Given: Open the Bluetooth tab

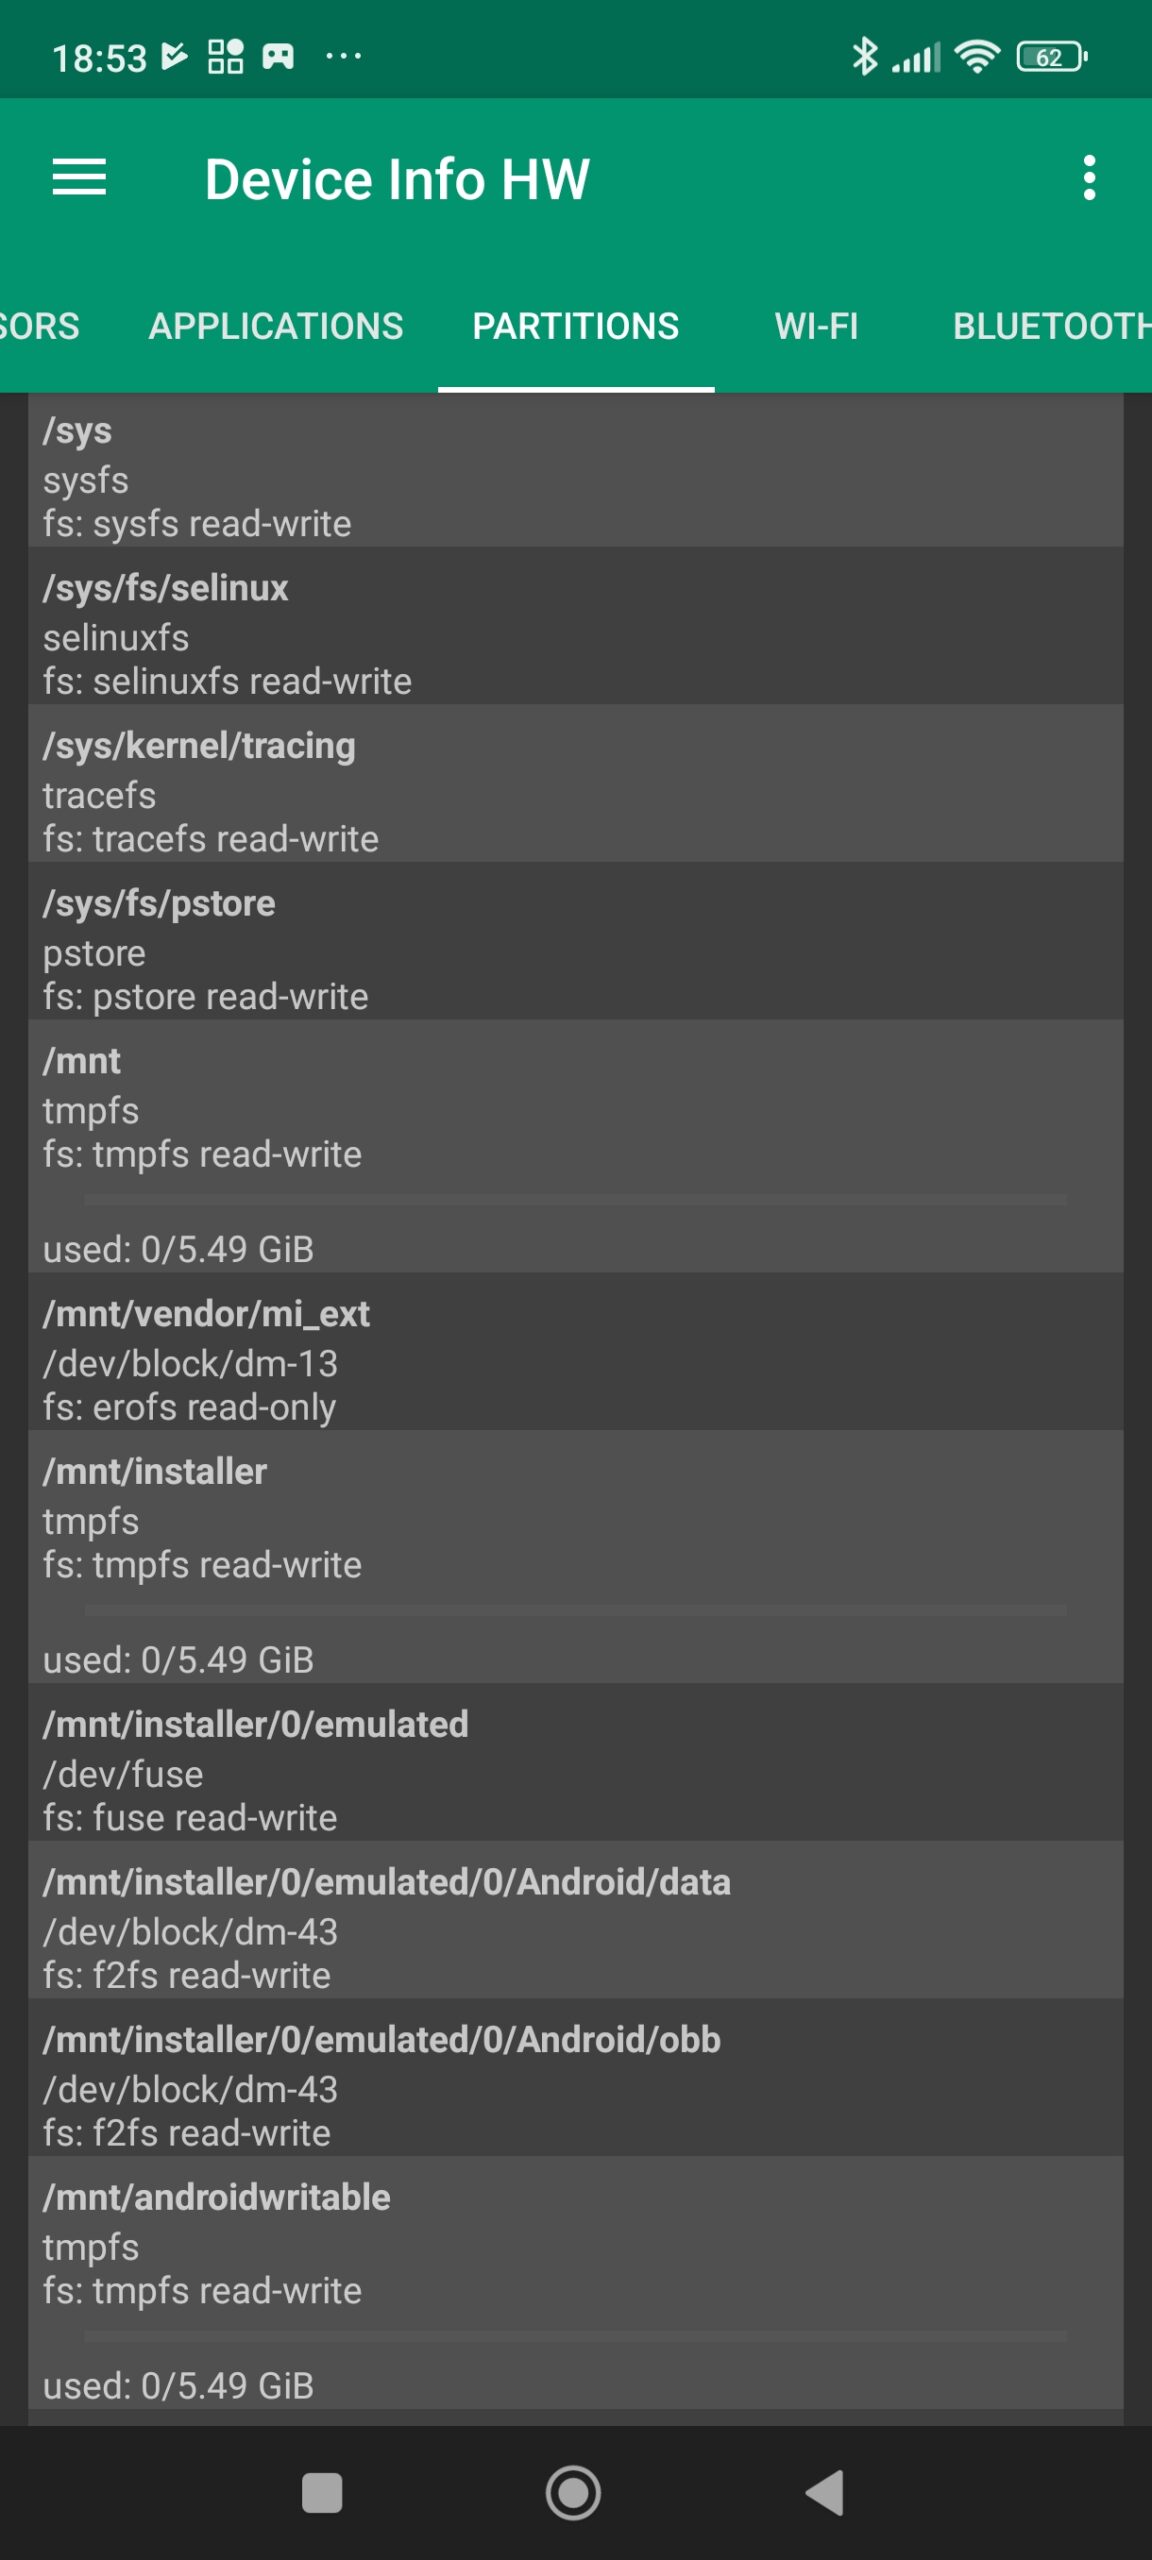Looking at the screenshot, I should (1050, 326).
